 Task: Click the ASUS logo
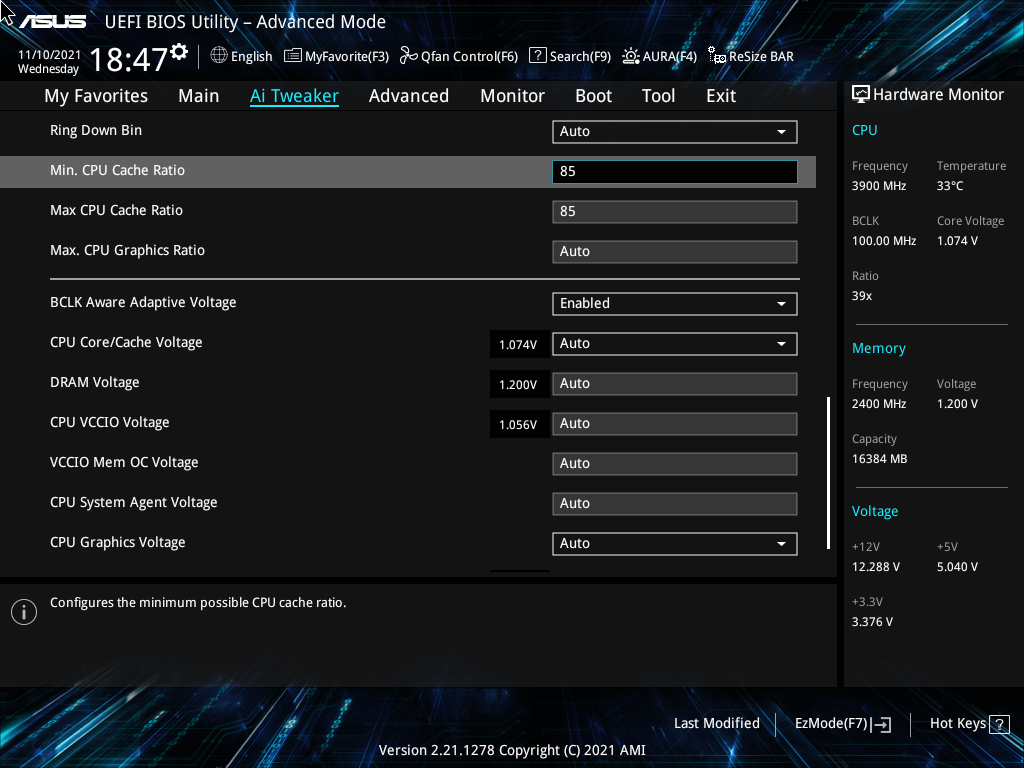tap(53, 22)
